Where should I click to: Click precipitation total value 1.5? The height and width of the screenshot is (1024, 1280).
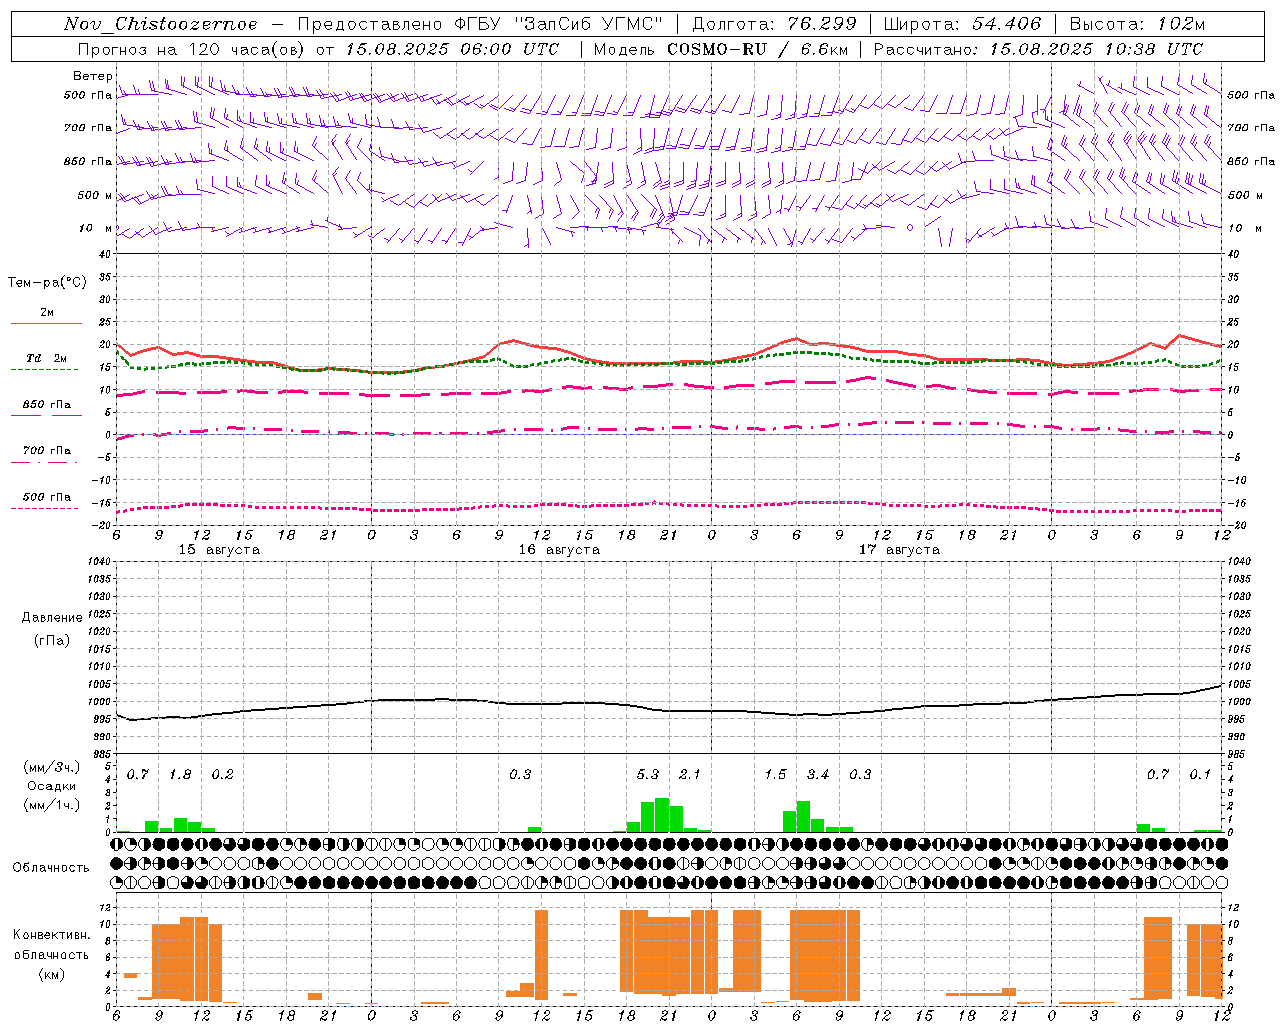(x=775, y=775)
